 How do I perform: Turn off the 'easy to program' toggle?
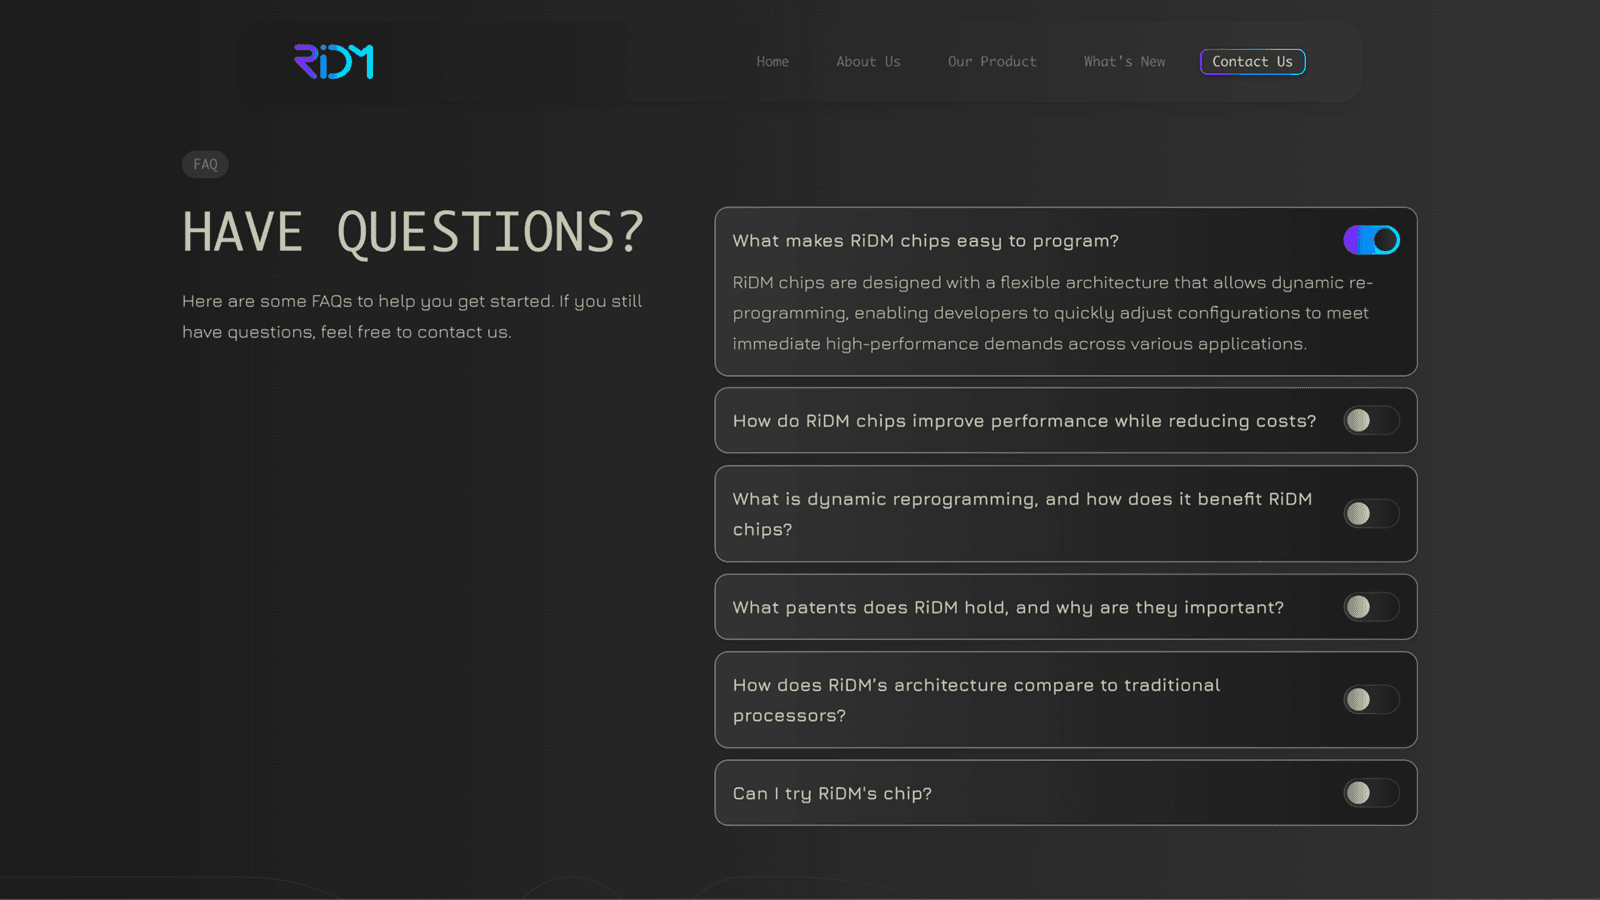(1371, 240)
